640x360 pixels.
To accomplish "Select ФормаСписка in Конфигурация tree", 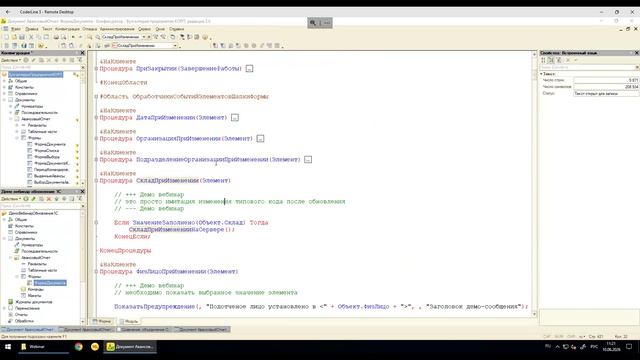I will [x=47, y=151].
